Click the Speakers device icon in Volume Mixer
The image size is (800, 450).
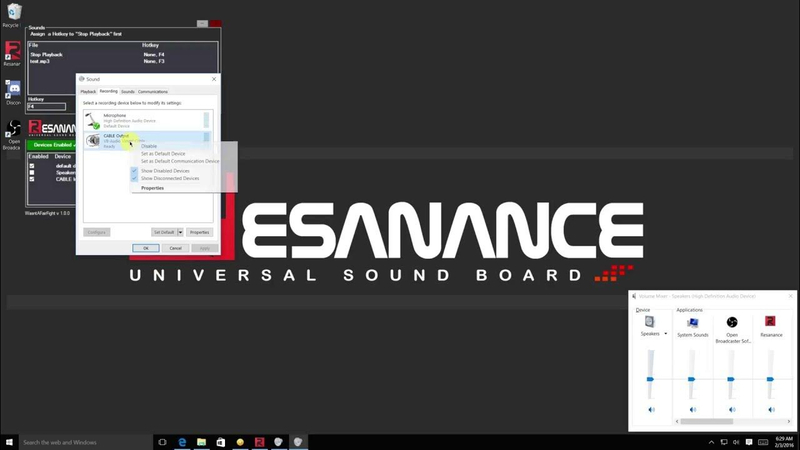[649, 321]
